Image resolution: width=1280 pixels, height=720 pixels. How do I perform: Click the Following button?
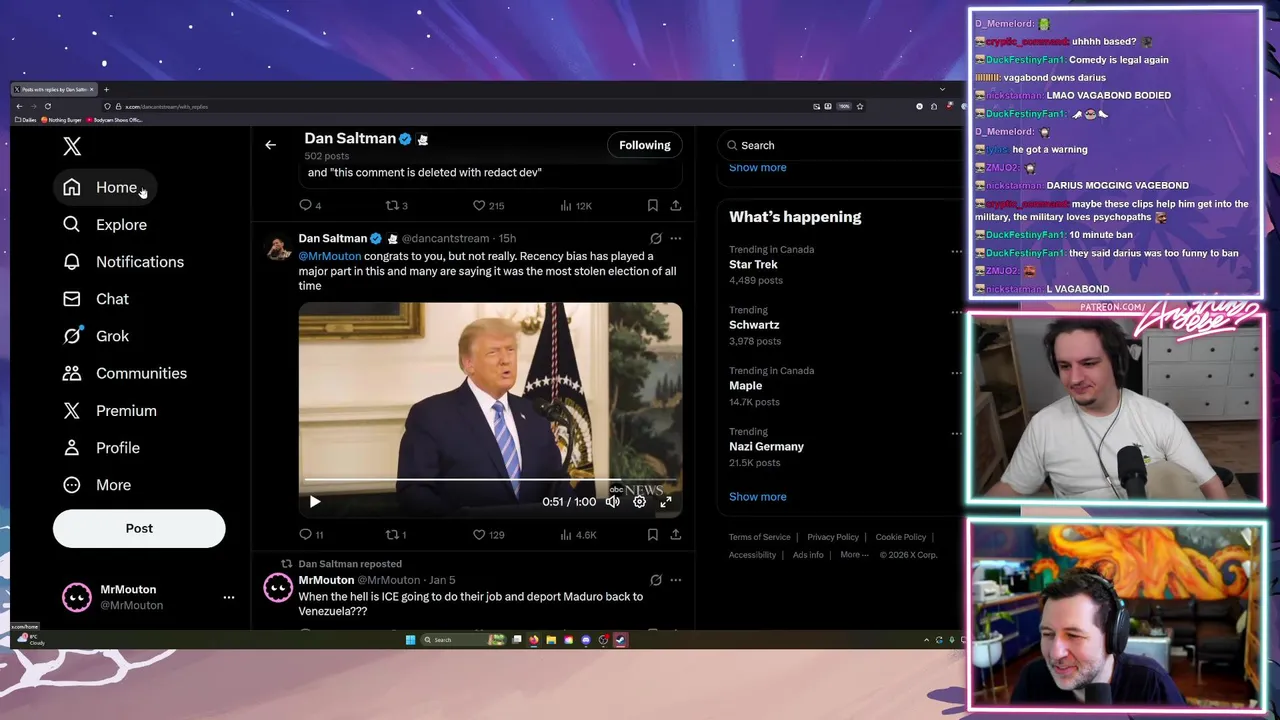[645, 145]
